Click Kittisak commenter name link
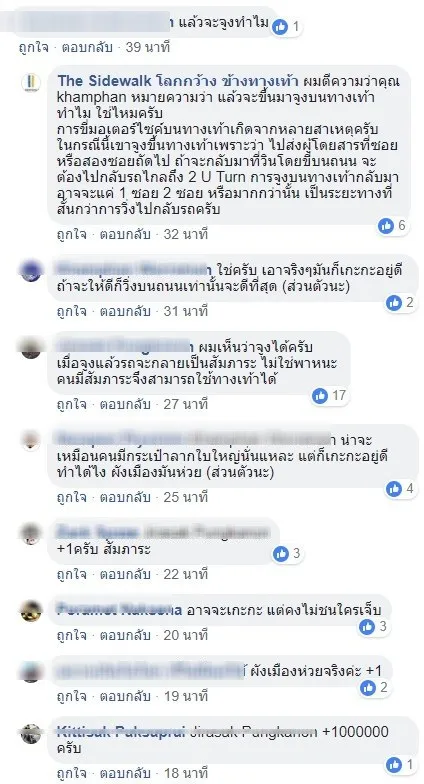The image size is (424, 784). coord(121,732)
